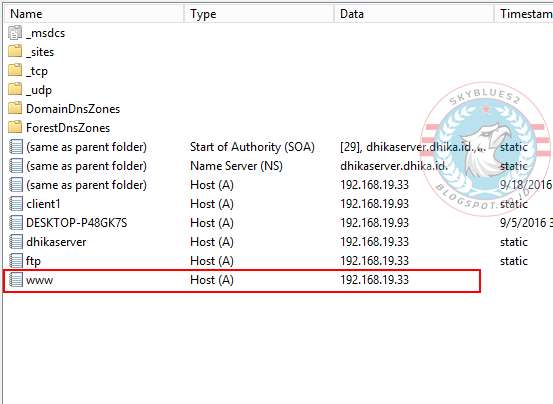Click the Host (A) type of www

pyautogui.click(x=212, y=280)
